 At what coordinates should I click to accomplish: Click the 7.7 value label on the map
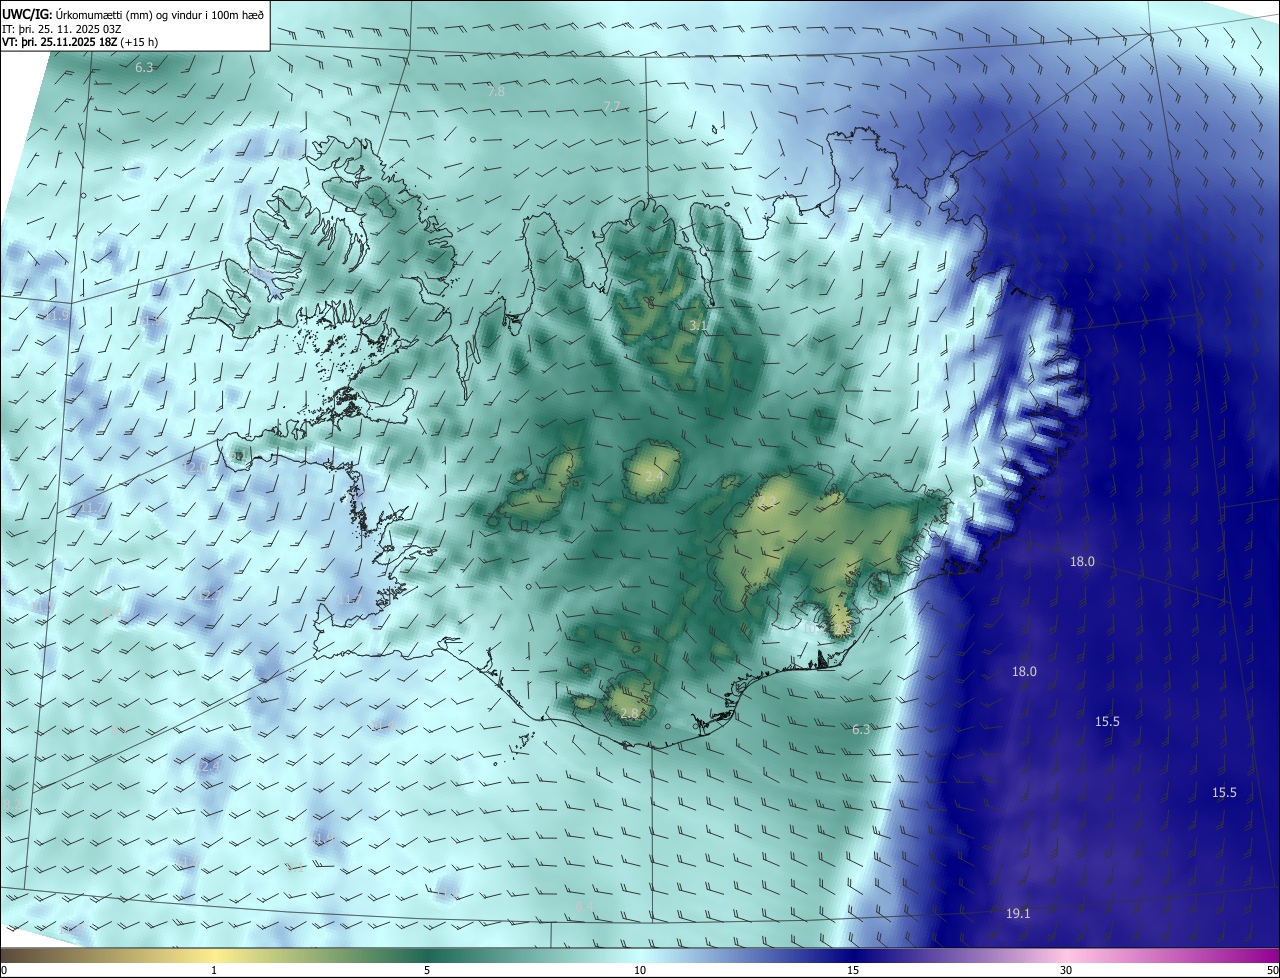612,106
